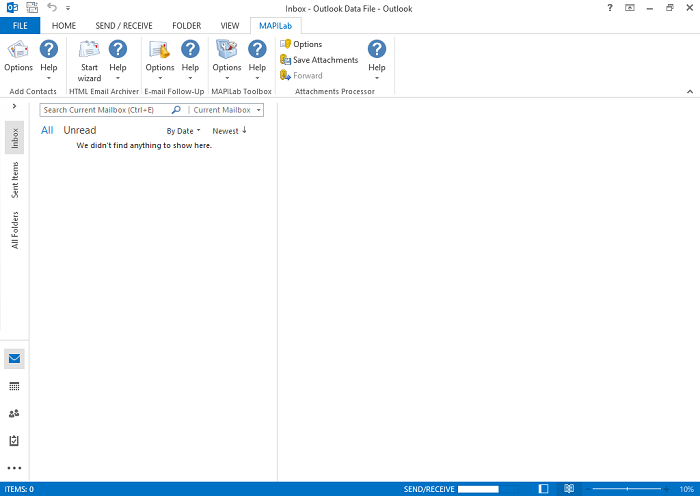This screenshot has height=496, width=700.
Task: Select Inbox in collapsed folder pane
Action: pos(15,138)
